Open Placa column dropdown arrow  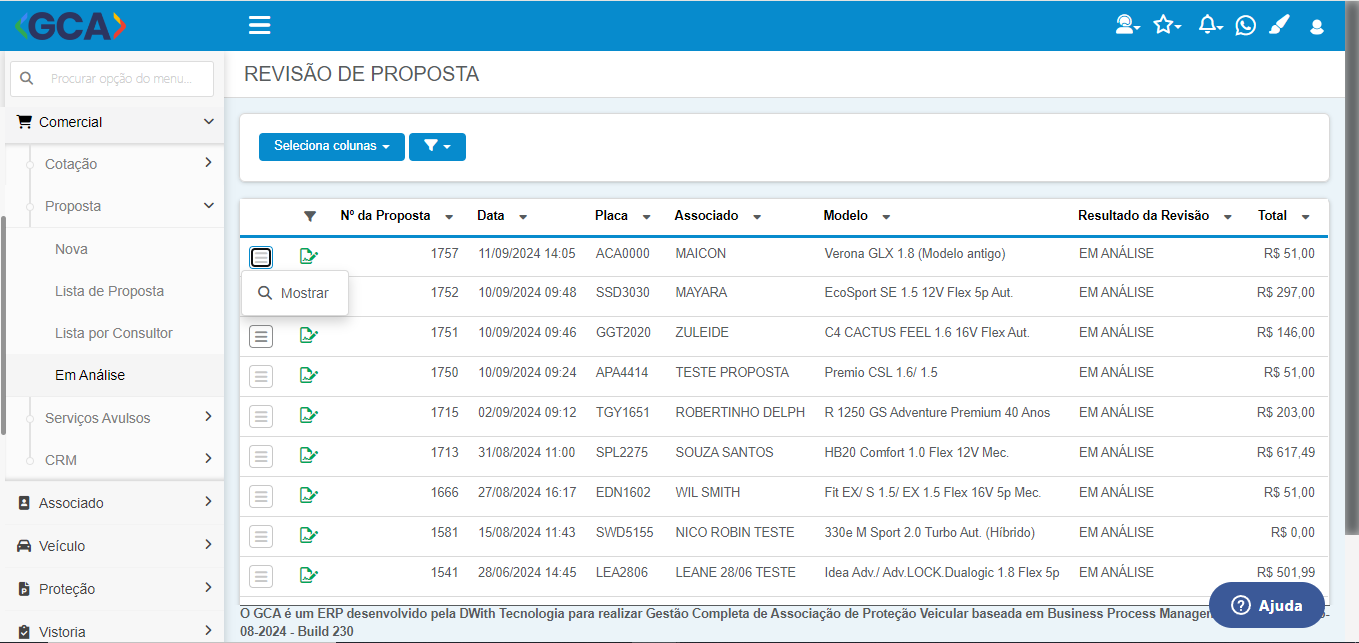[x=647, y=217]
